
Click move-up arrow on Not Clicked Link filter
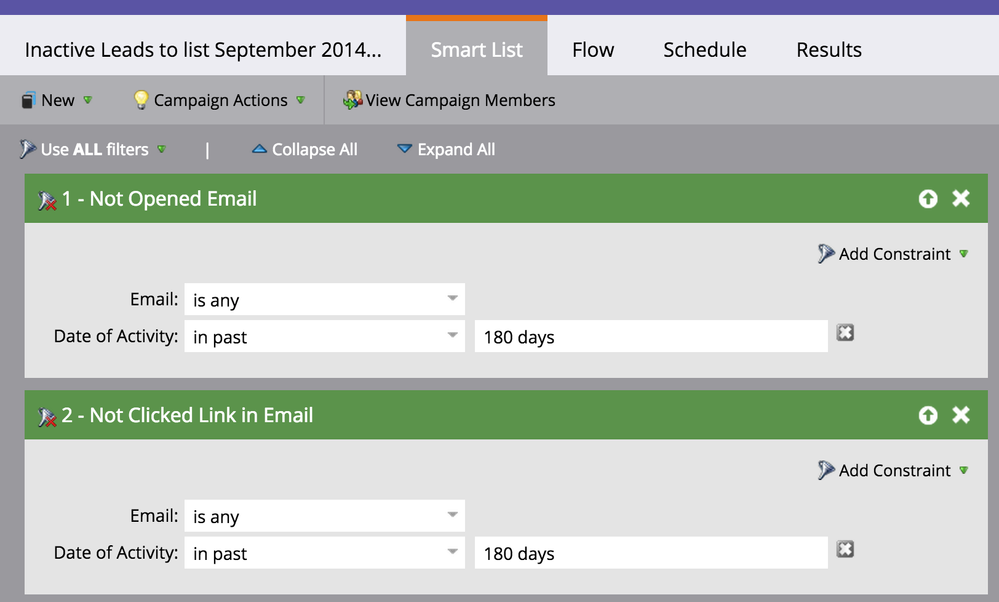(x=928, y=415)
